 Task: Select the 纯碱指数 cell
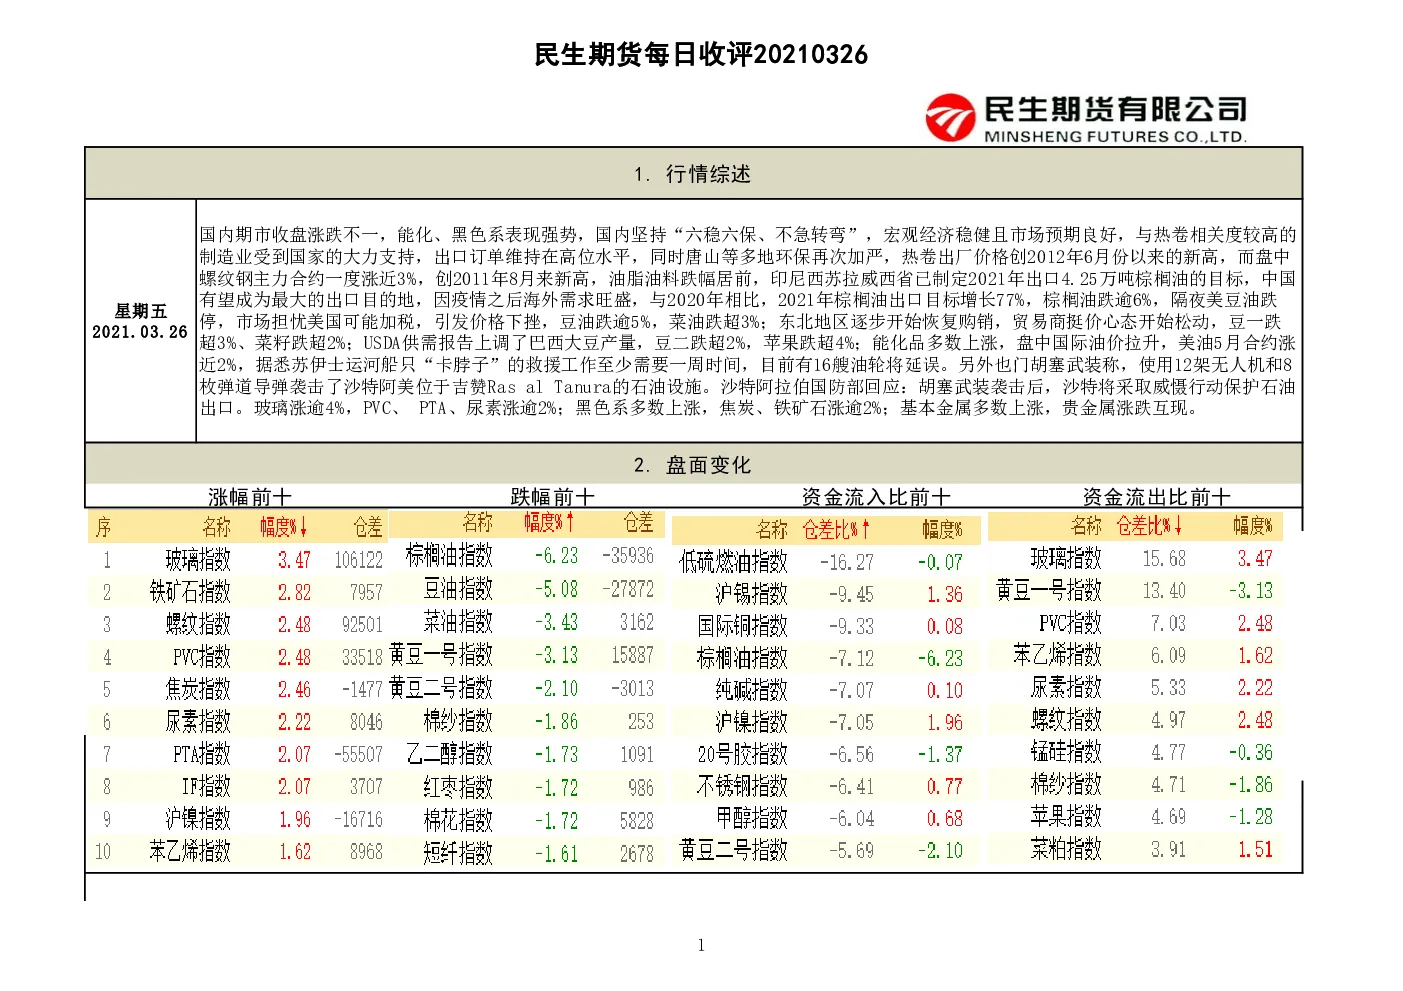[751, 690]
